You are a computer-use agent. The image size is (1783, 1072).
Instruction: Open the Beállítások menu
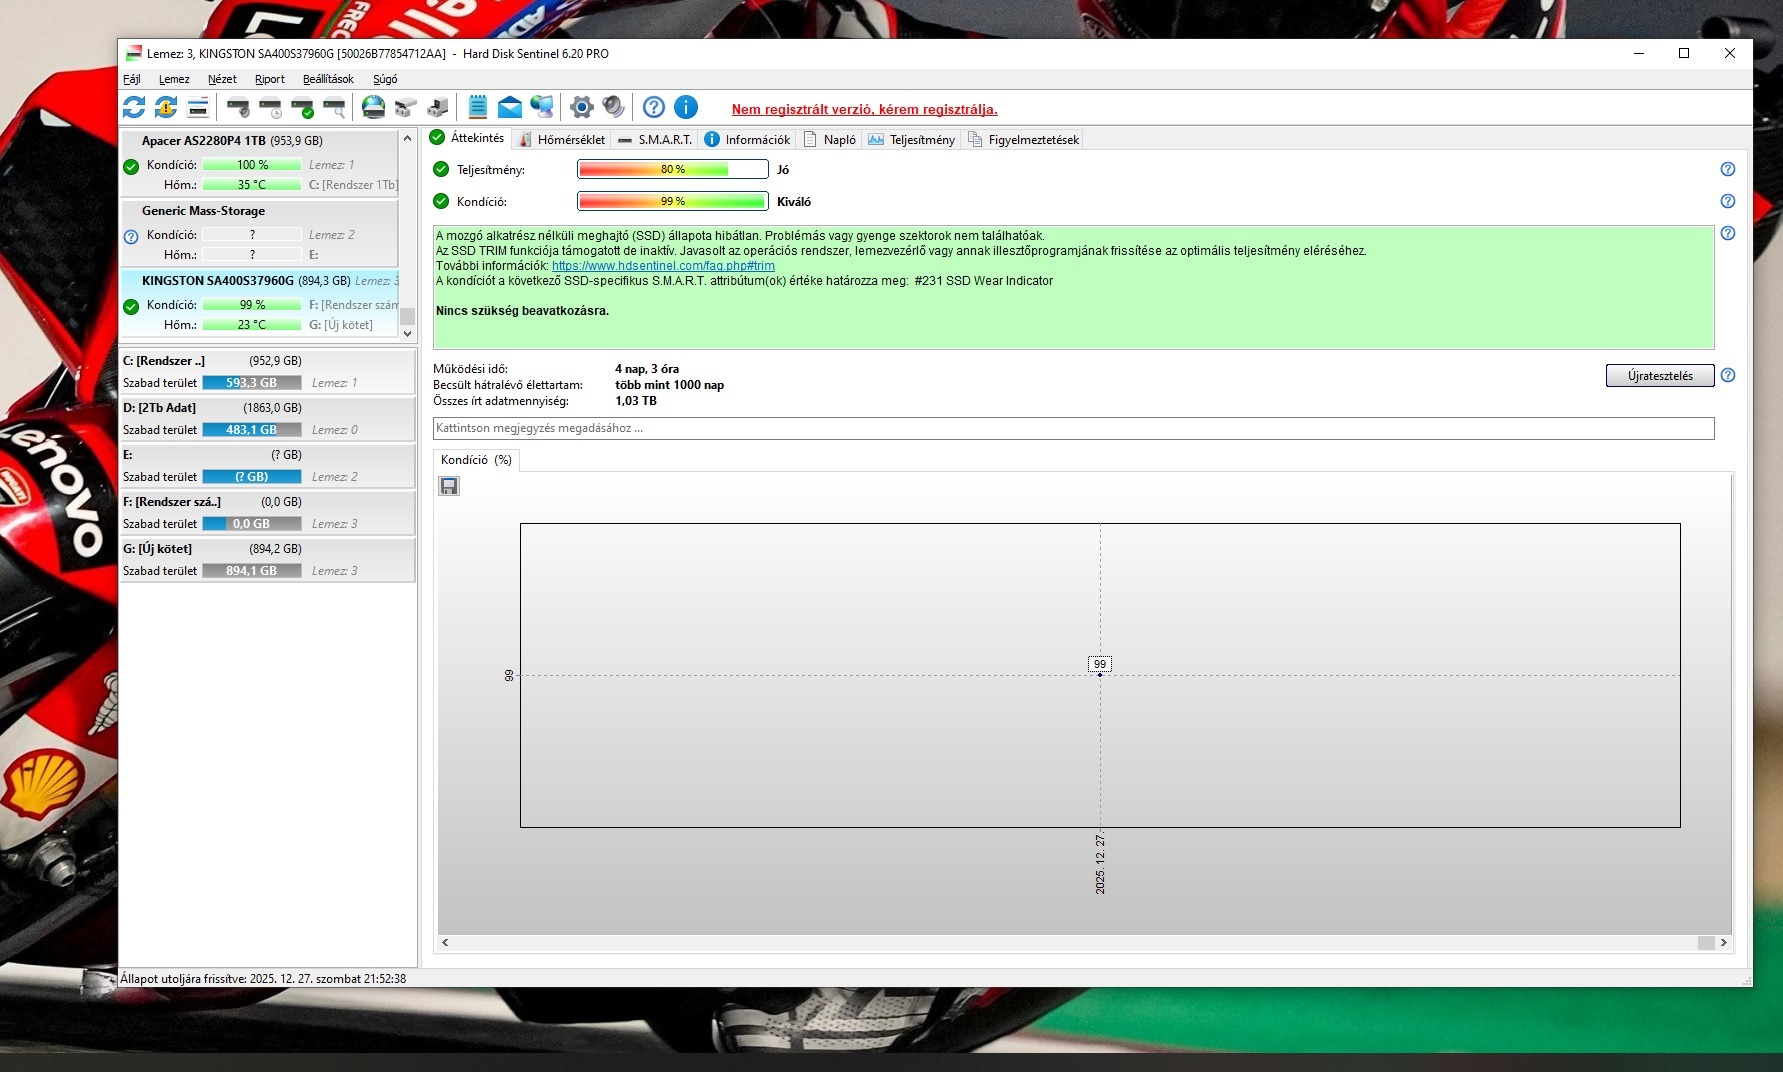click(328, 79)
